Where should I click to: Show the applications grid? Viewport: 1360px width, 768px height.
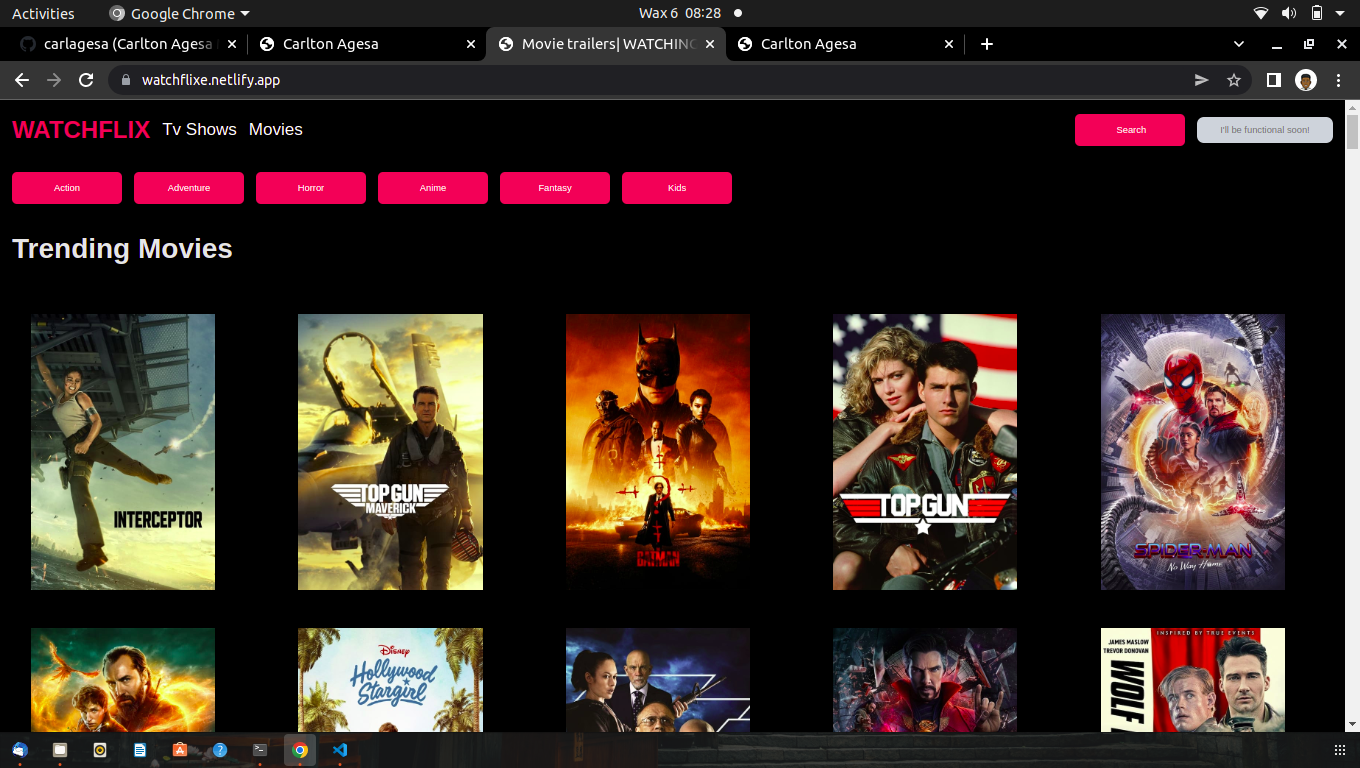click(x=1340, y=750)
